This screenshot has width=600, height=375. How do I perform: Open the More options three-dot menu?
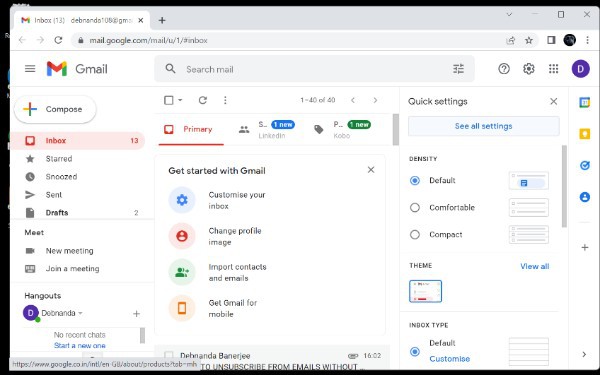point(225,100)
